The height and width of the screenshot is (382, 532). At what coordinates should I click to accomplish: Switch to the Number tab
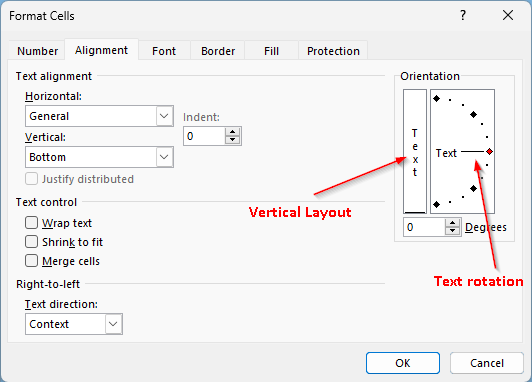pos(37,51)
